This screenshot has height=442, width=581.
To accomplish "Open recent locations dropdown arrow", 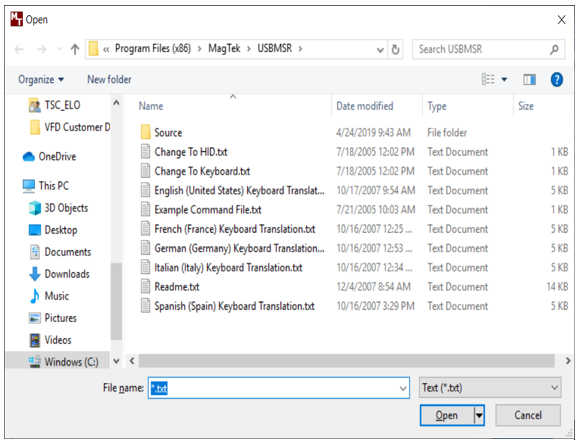I will (59, 49).
